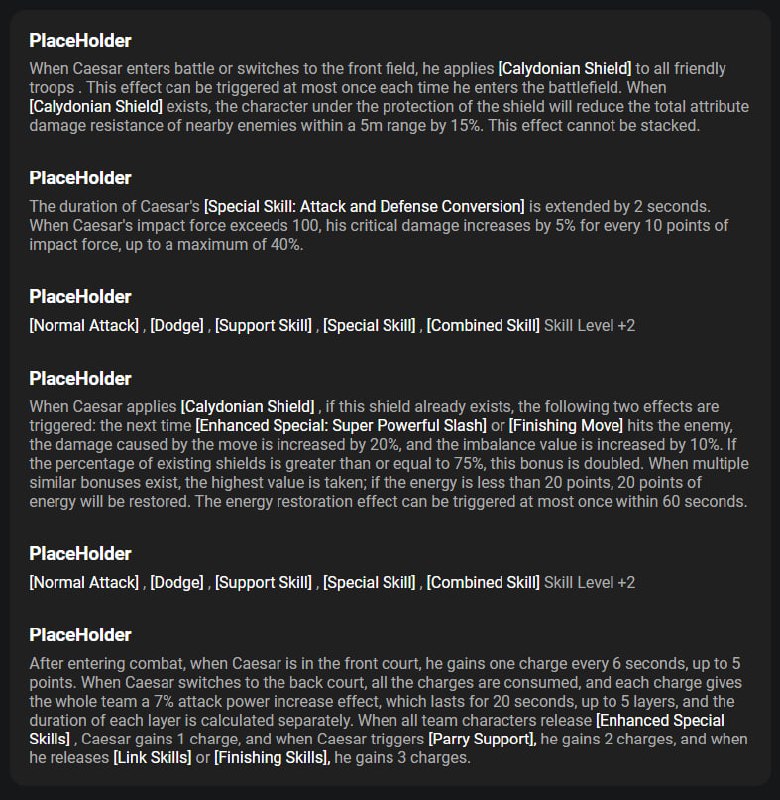Viewport: 780px width, 800px height.
Task: Open [Special Skill] in the lower skill-level row
Action: 369,582
